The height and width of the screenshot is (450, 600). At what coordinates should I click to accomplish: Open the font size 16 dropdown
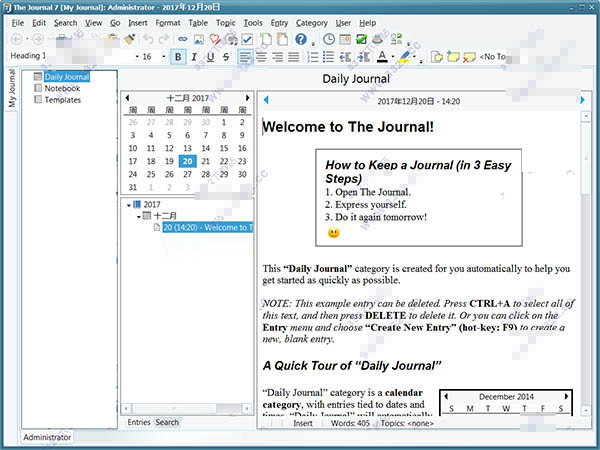[163, 57]
